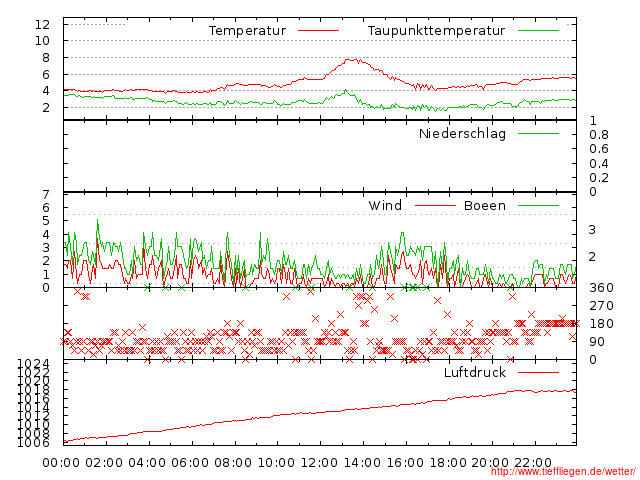Click the 08:00 time axis label
Image resolution: width=640 pixels, height=480 pixels.
[233, 463]
